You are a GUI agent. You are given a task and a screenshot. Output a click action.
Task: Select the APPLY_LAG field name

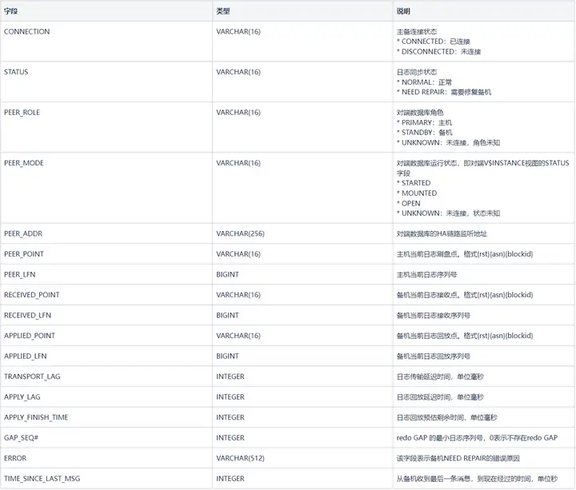pyautogui.click(x=22, y=397)
